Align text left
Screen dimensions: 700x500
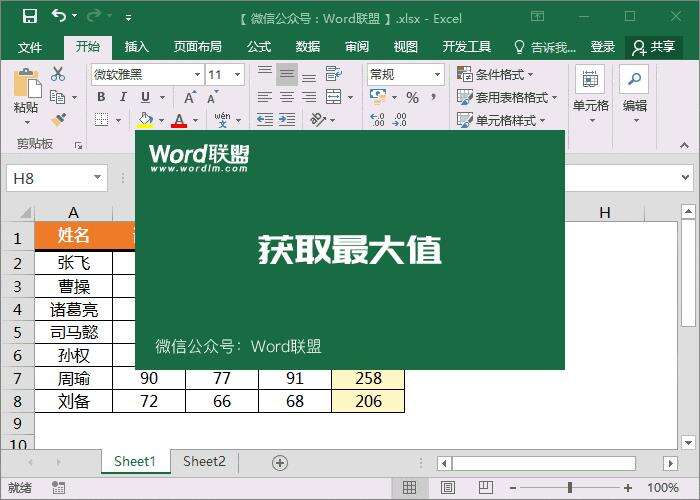265,97
